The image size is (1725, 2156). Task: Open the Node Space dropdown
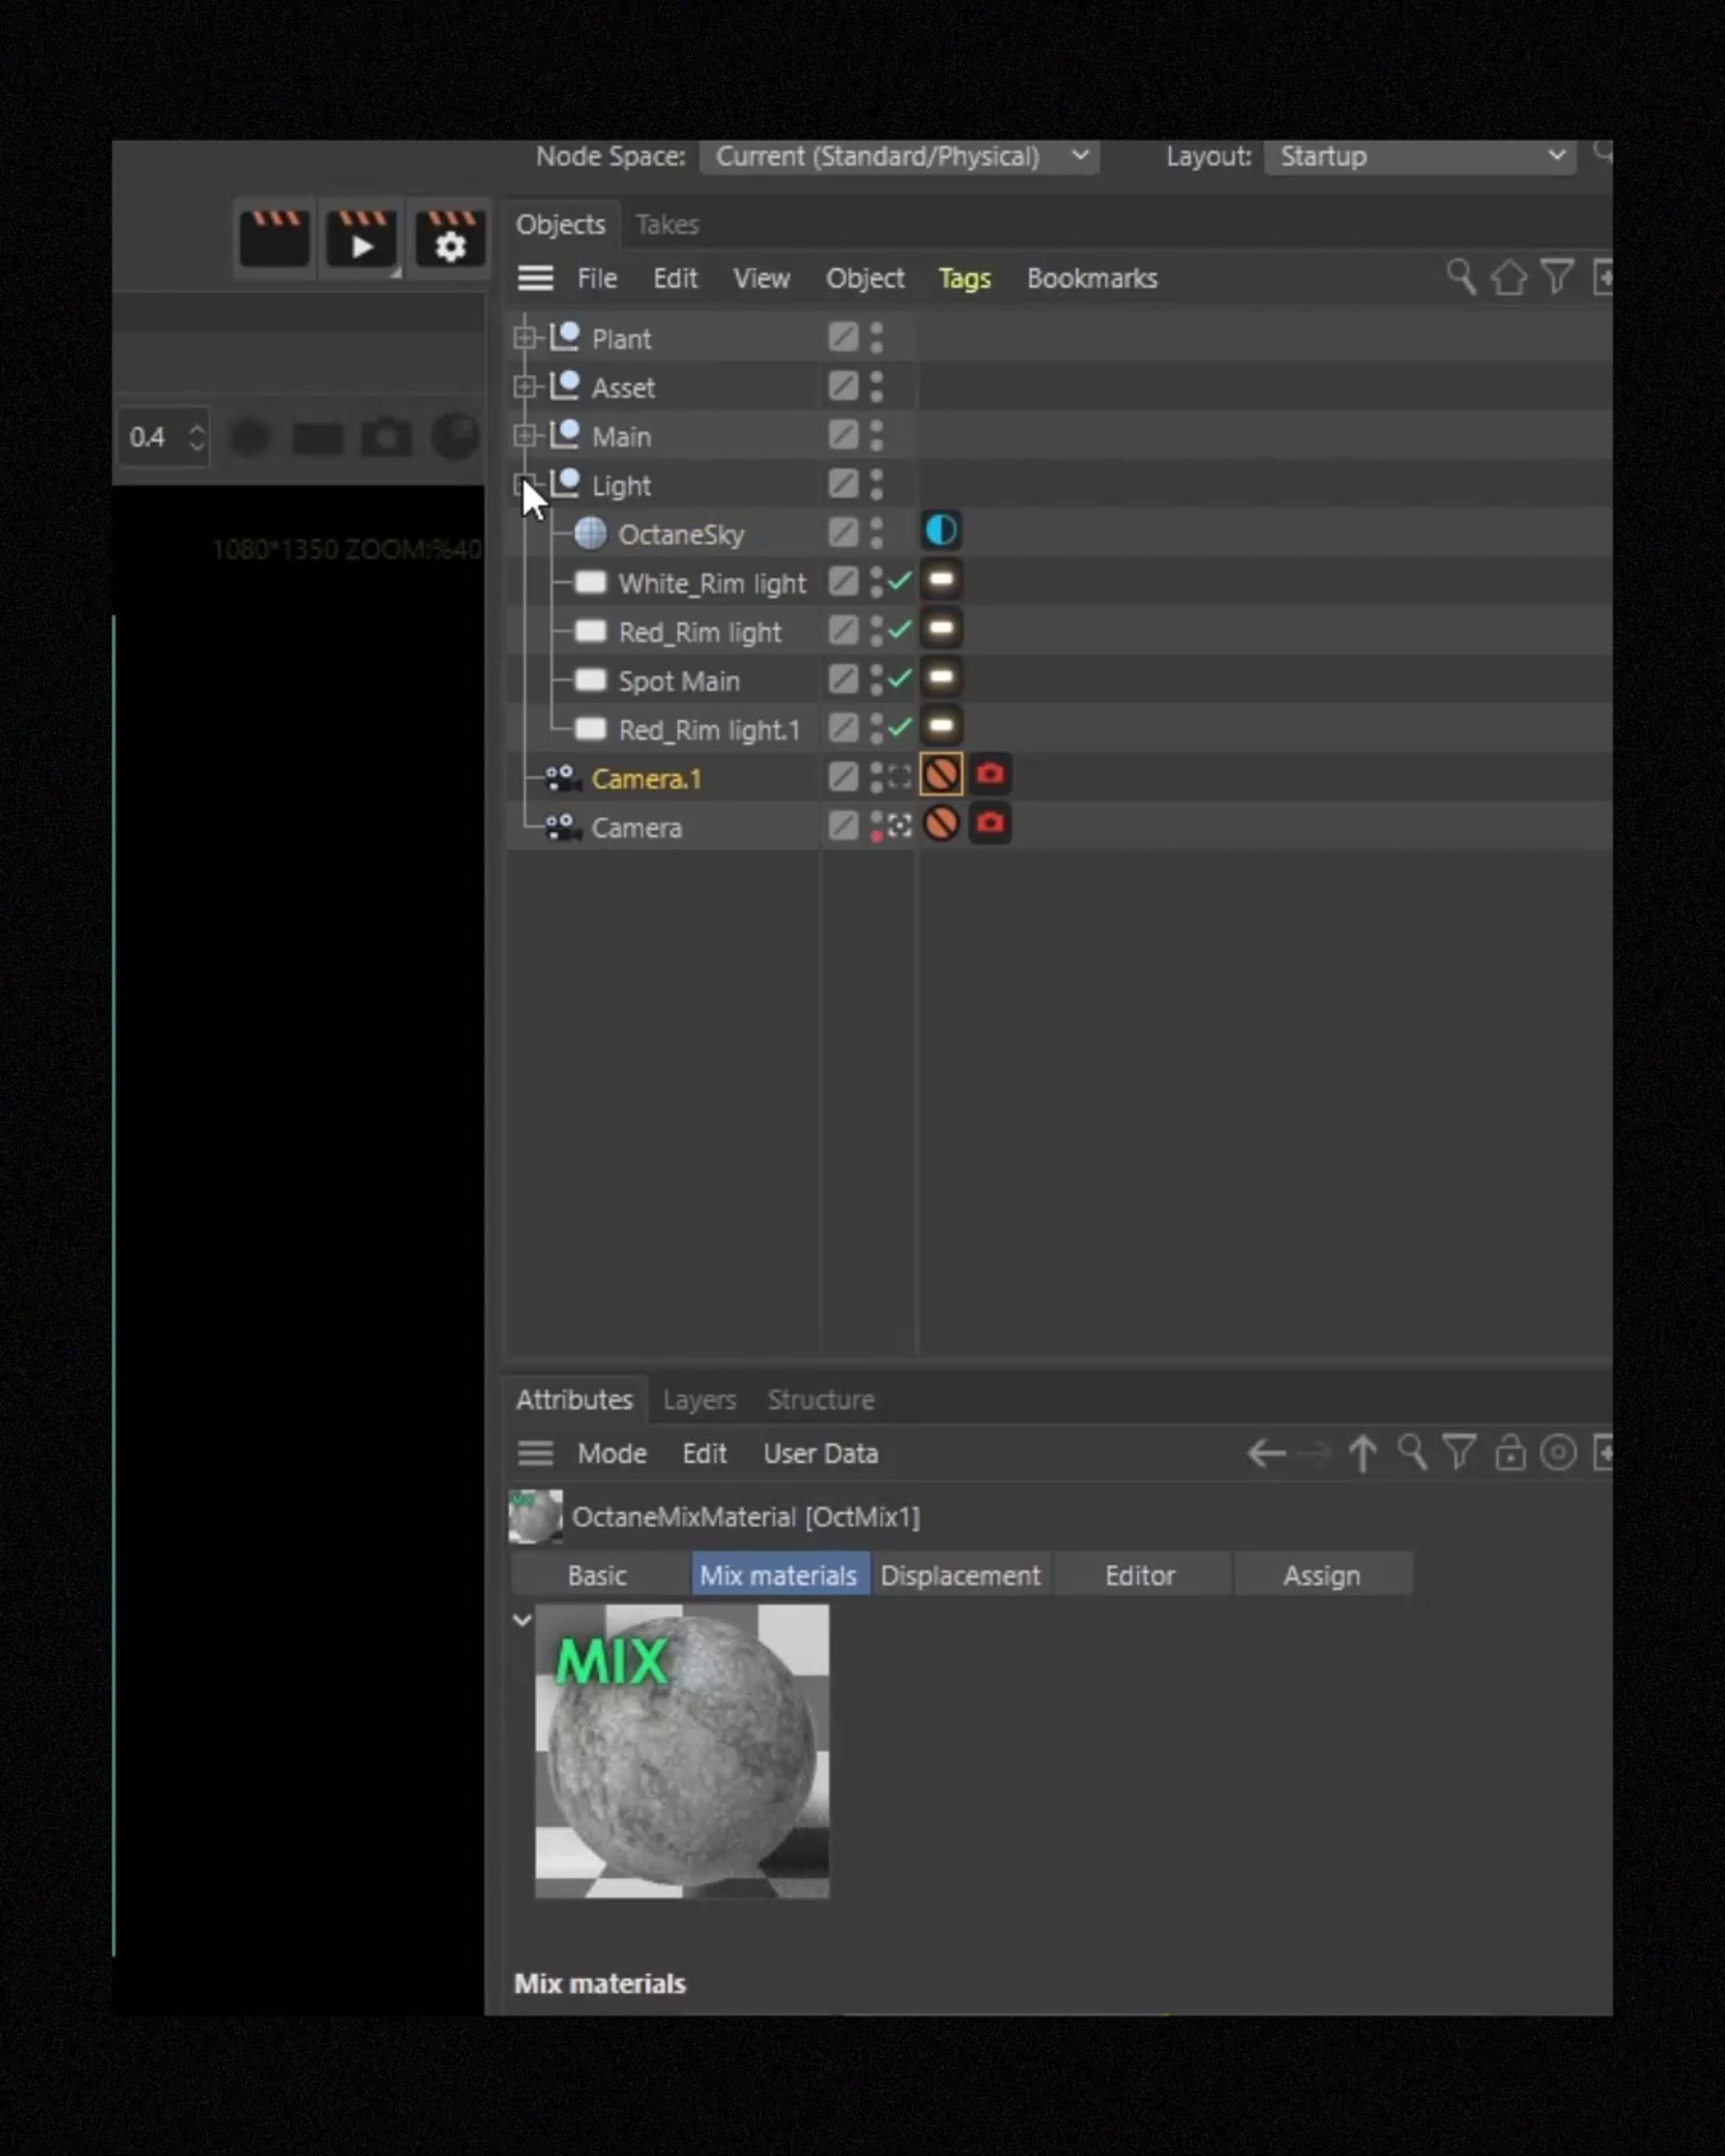pyautogui.click(x=899, y=157)
